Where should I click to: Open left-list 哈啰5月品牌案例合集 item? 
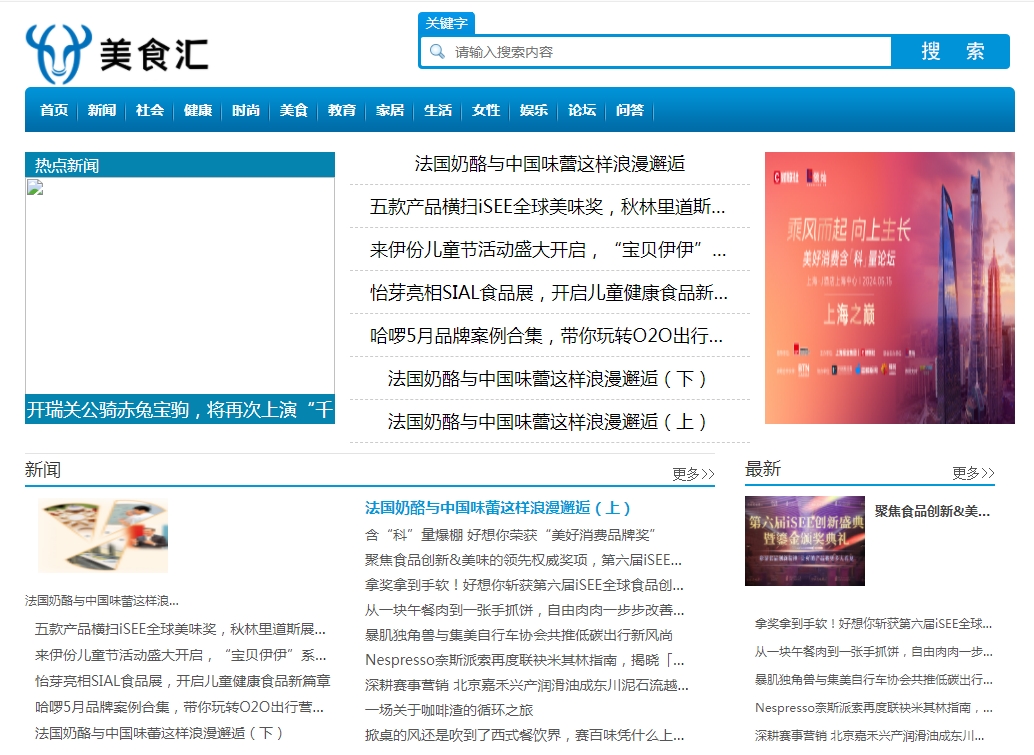(x=179, y=707)
